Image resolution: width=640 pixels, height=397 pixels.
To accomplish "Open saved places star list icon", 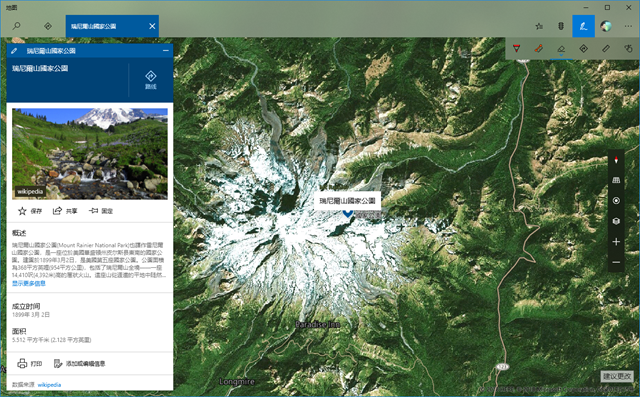I will pyautogui.click(x=539, y=26).
